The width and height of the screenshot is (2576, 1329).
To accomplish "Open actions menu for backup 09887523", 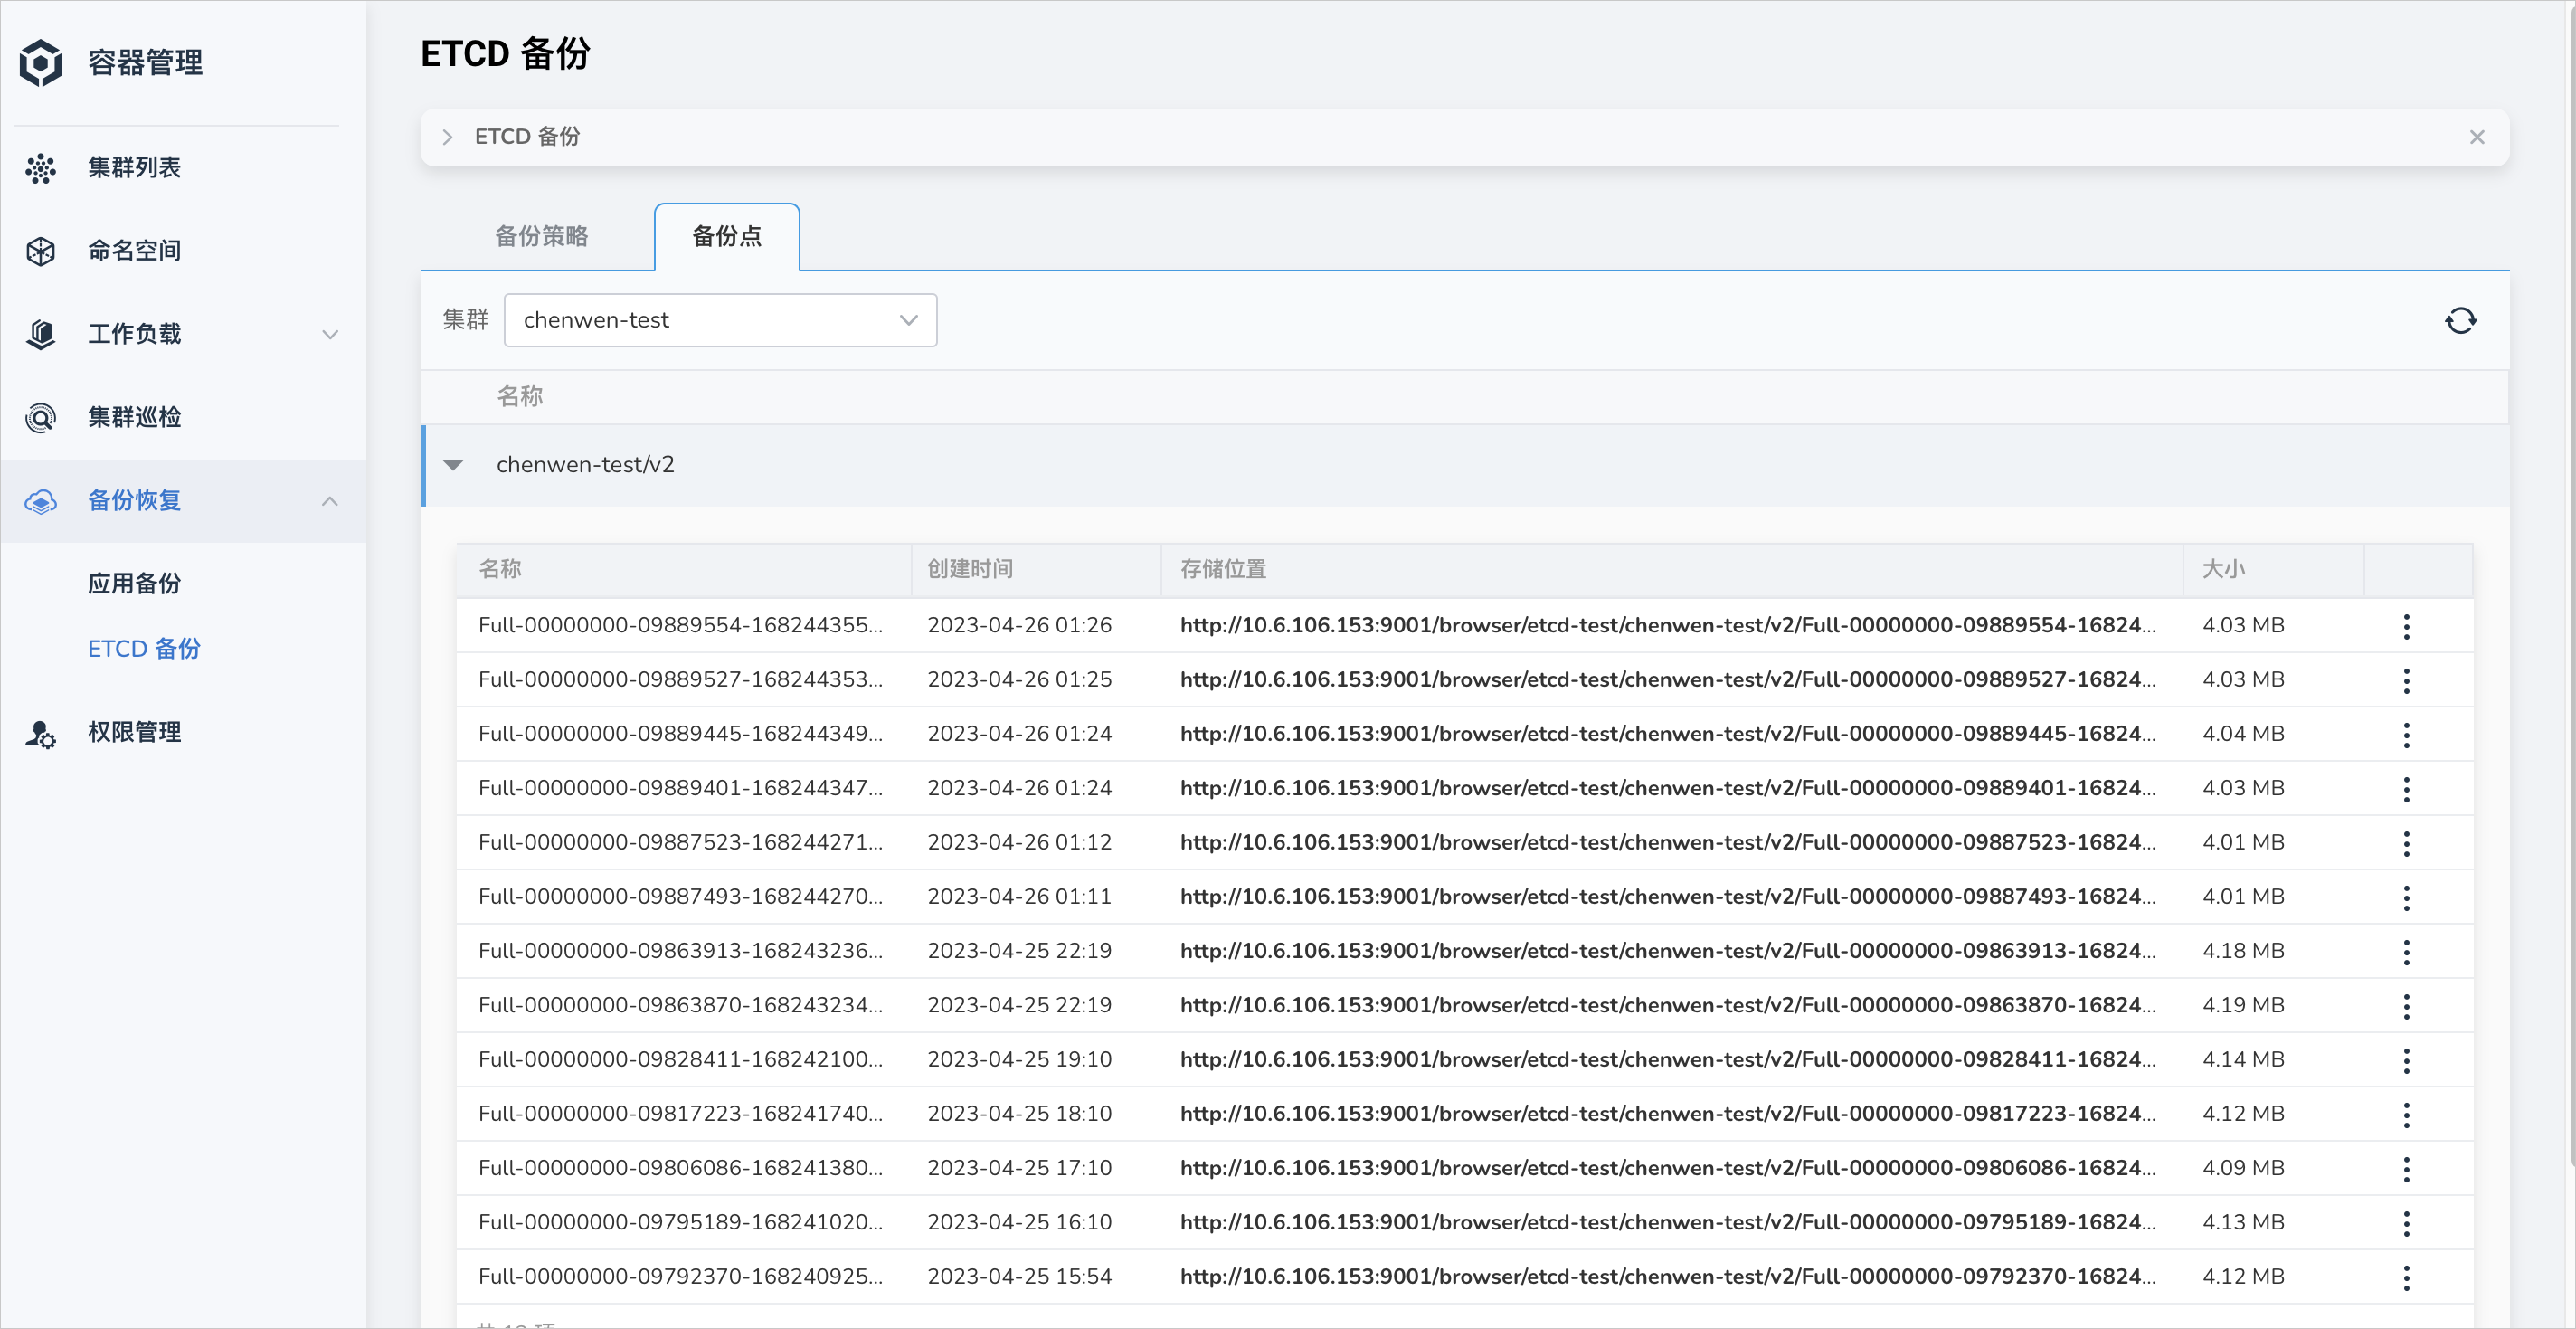I will [2406, 843].
